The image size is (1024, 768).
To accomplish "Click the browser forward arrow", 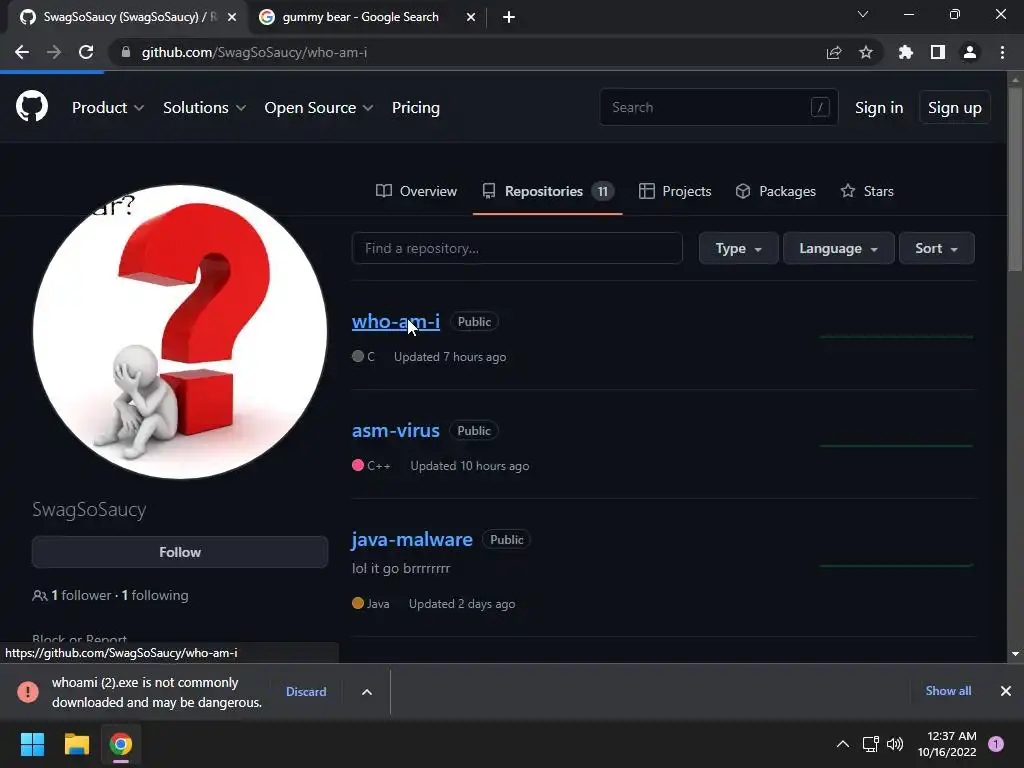I will (x=54, y=52).
